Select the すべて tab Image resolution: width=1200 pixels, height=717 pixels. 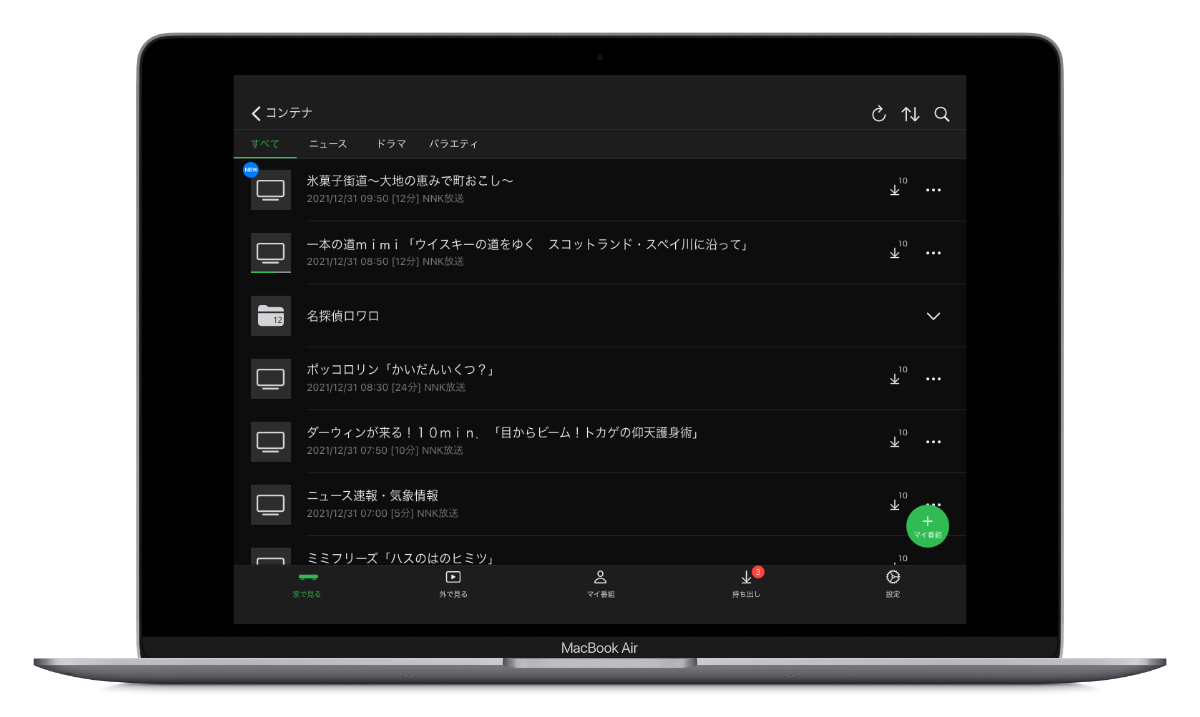(x=265, y=144)
